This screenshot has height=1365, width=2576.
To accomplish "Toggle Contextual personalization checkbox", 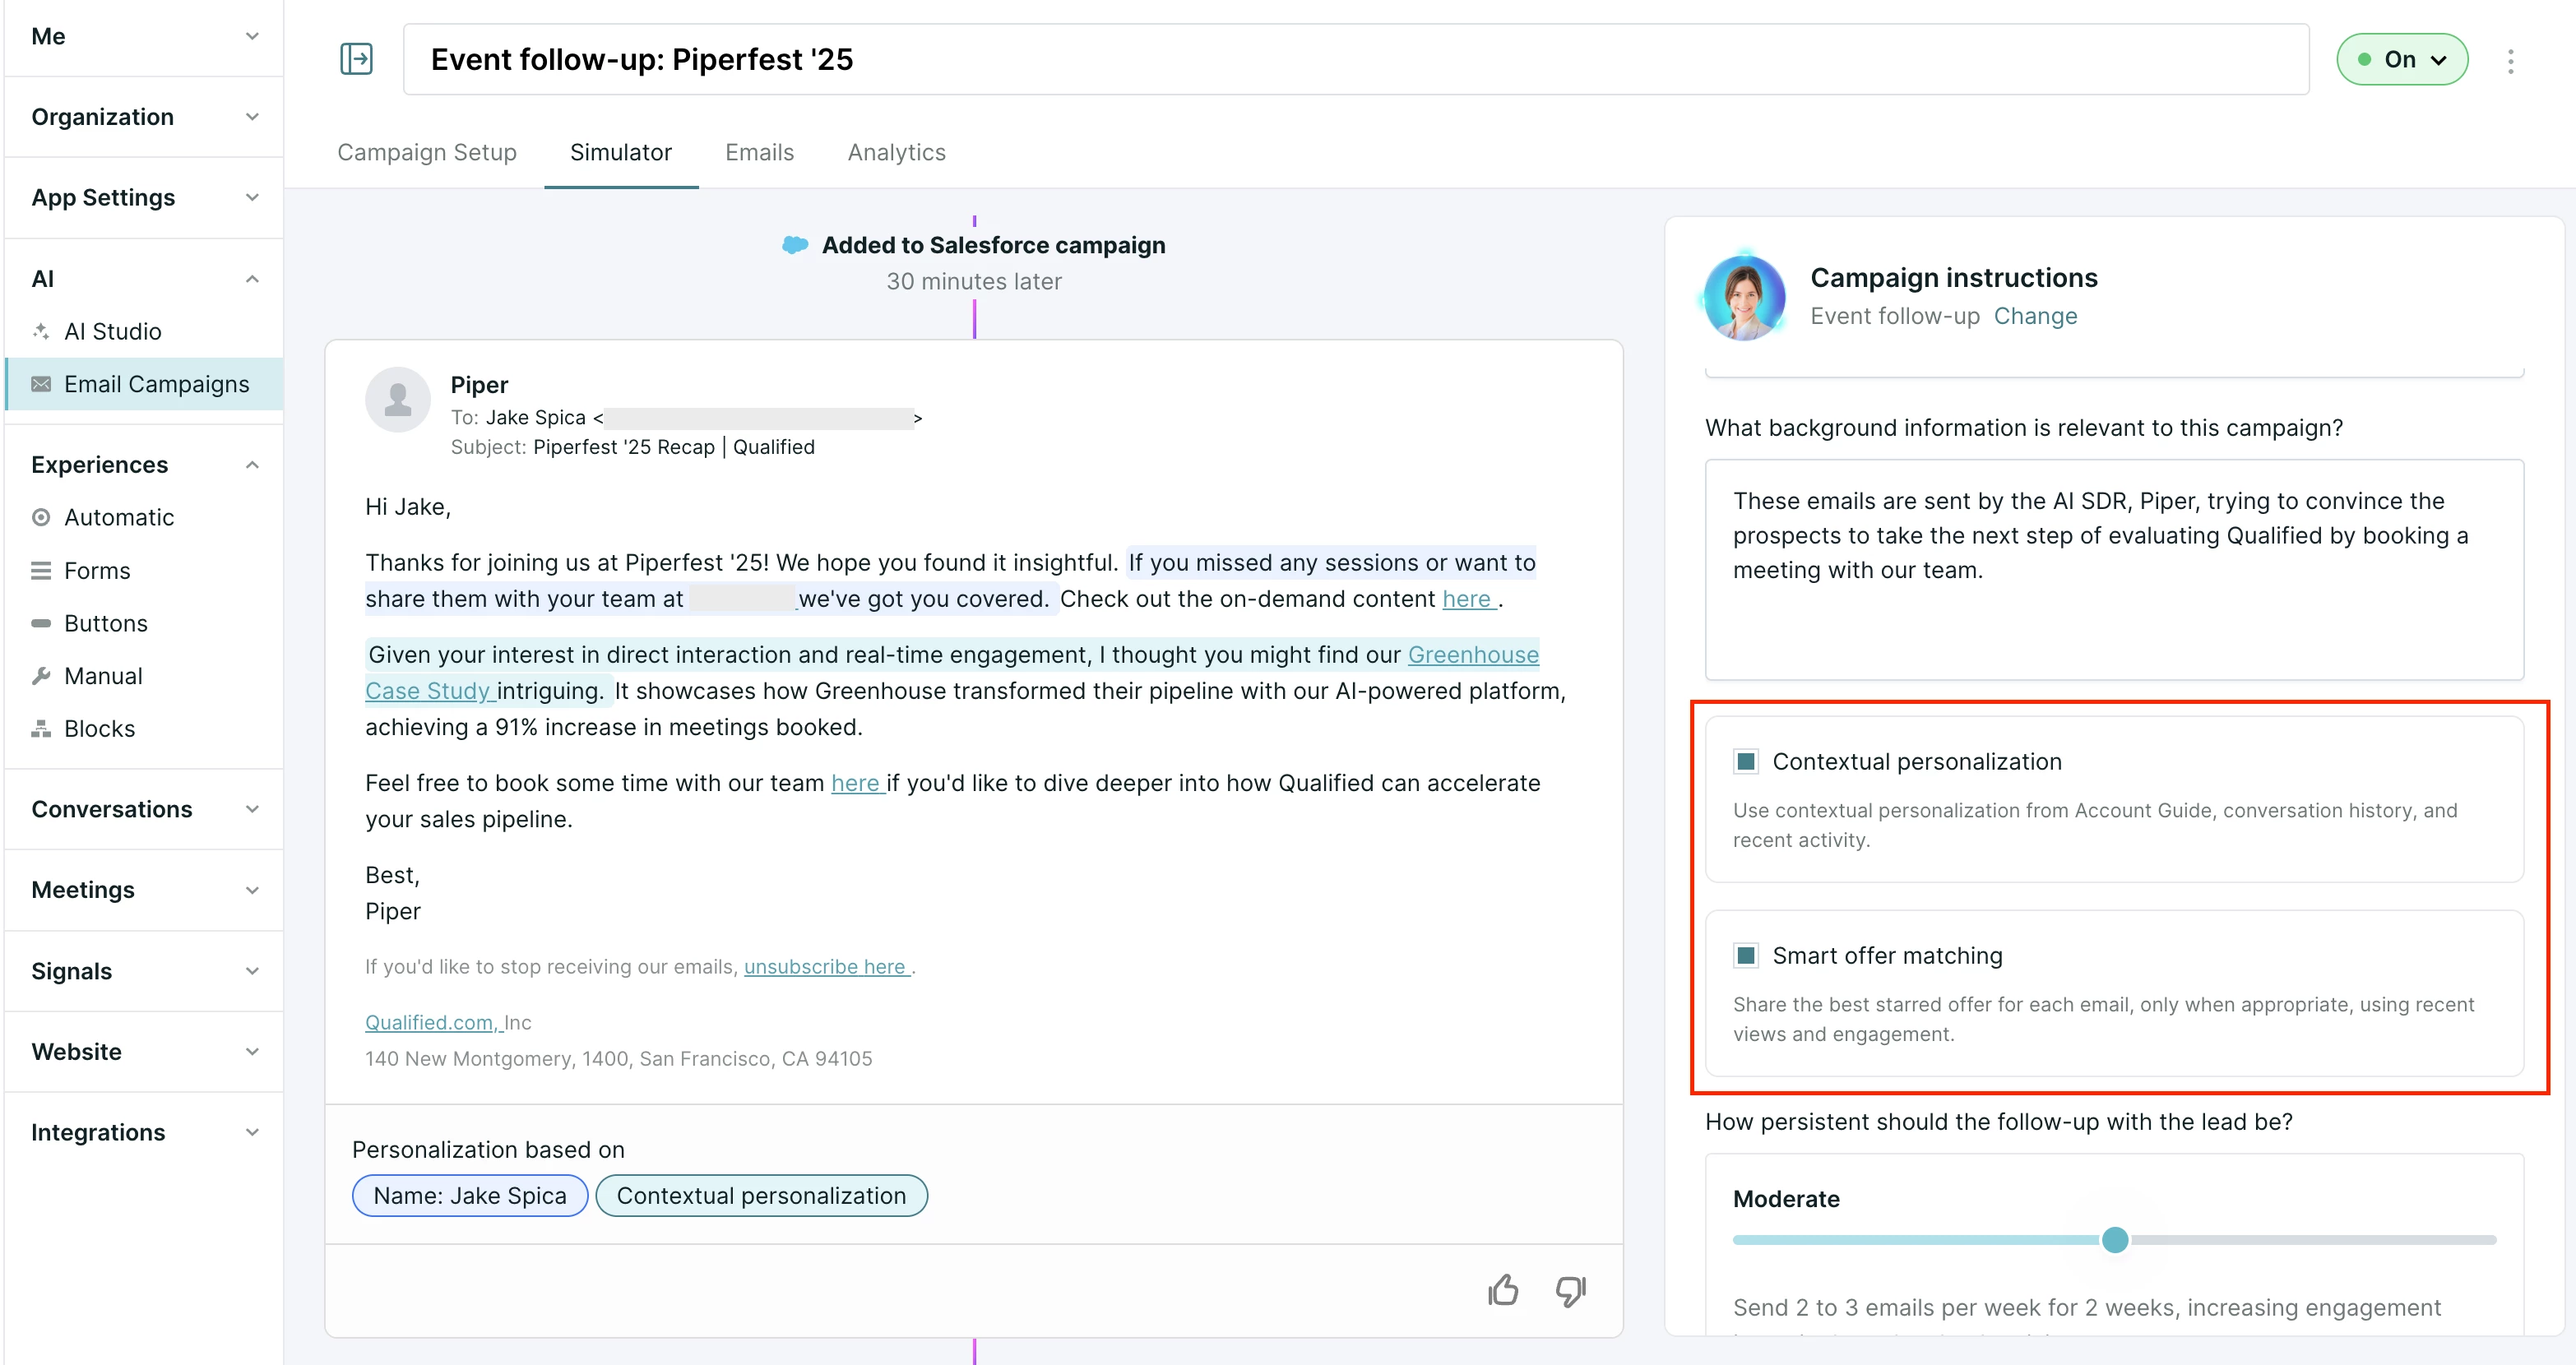I will click(1746, 762).
